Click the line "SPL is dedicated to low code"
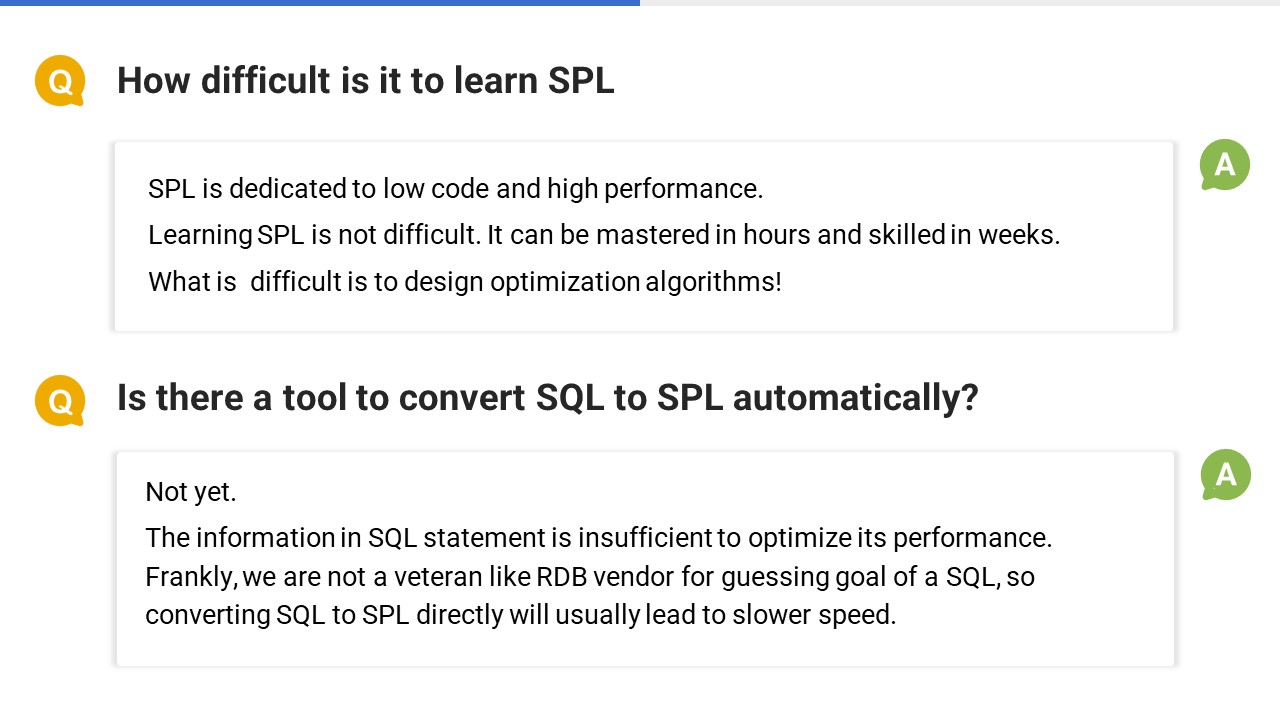Image resolution: width=1280 pixels, height=720 pixels. 455,188
